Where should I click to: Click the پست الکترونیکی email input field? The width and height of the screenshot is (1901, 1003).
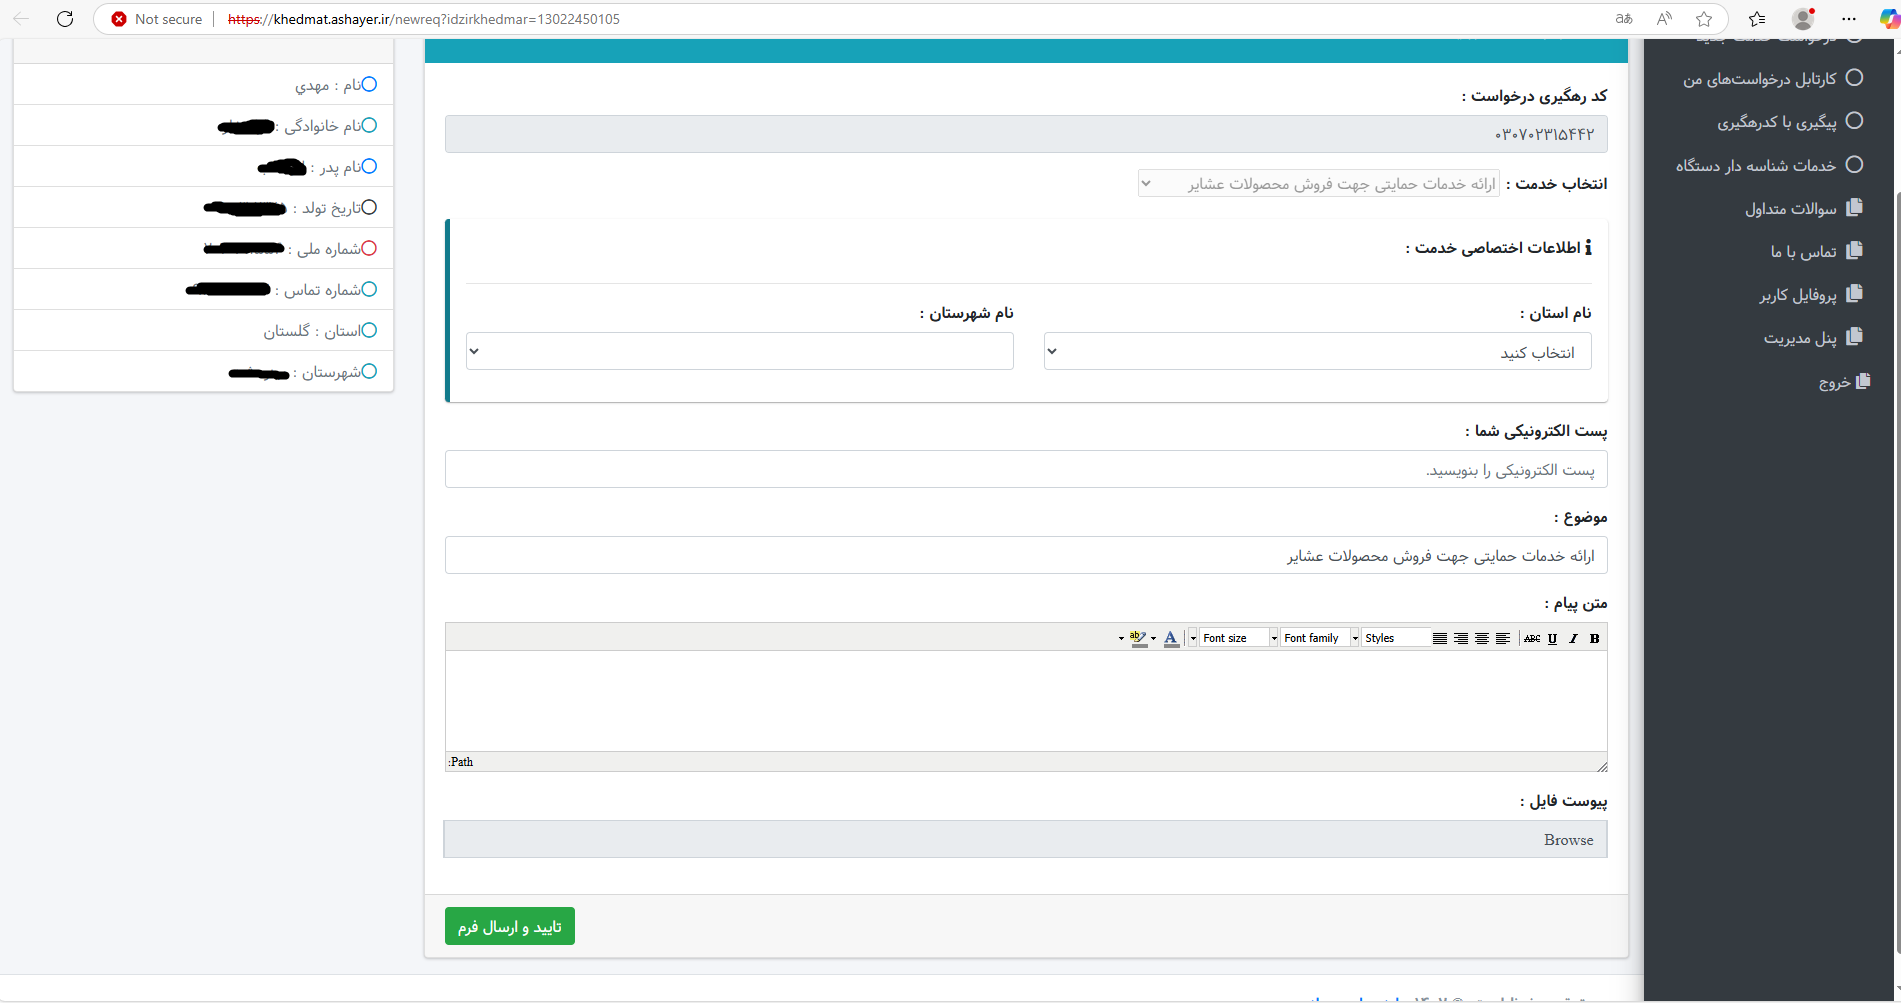[x=1026, y=470]
